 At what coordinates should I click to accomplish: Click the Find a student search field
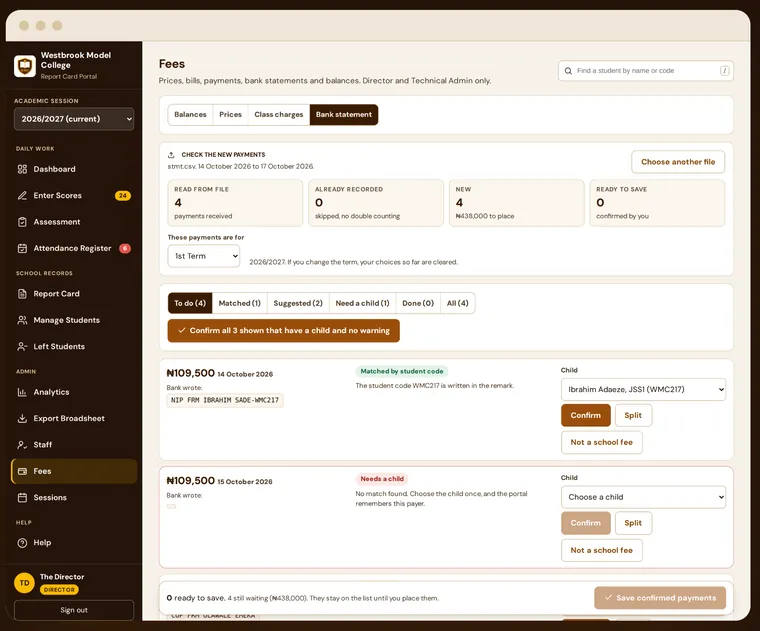tap(646, 71)
